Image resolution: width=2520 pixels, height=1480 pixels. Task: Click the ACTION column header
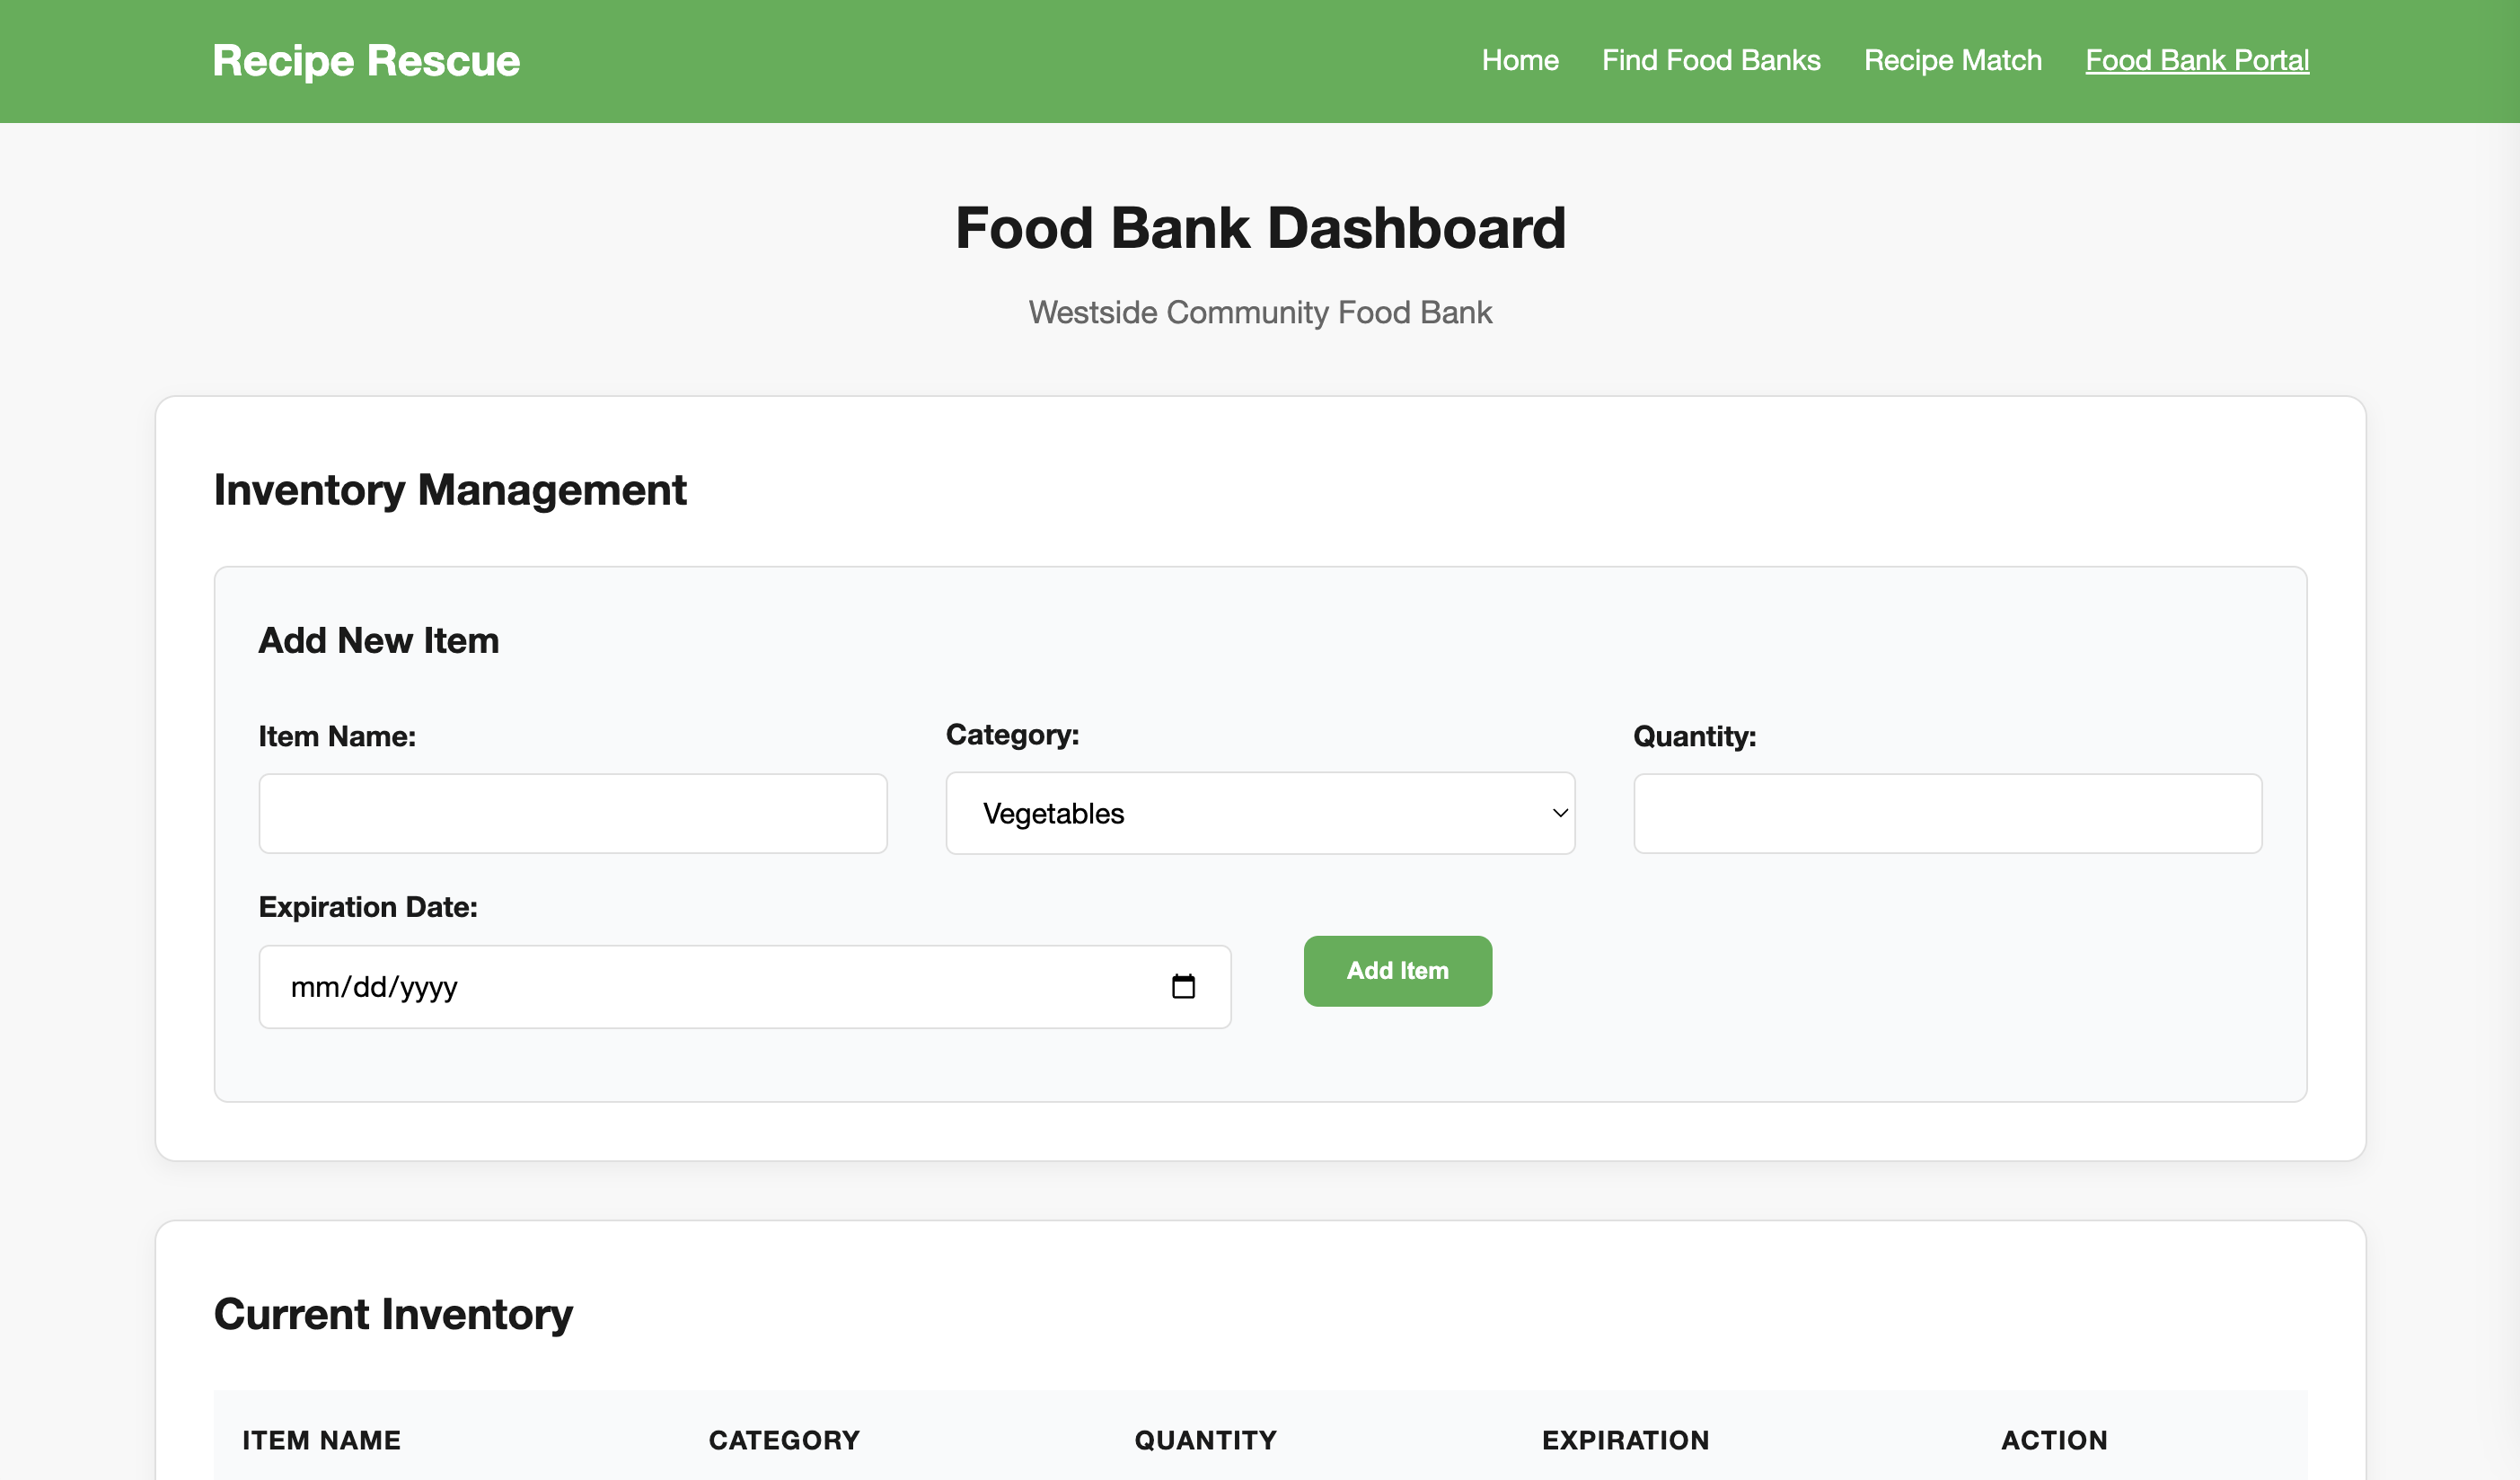point(2054,1440)
